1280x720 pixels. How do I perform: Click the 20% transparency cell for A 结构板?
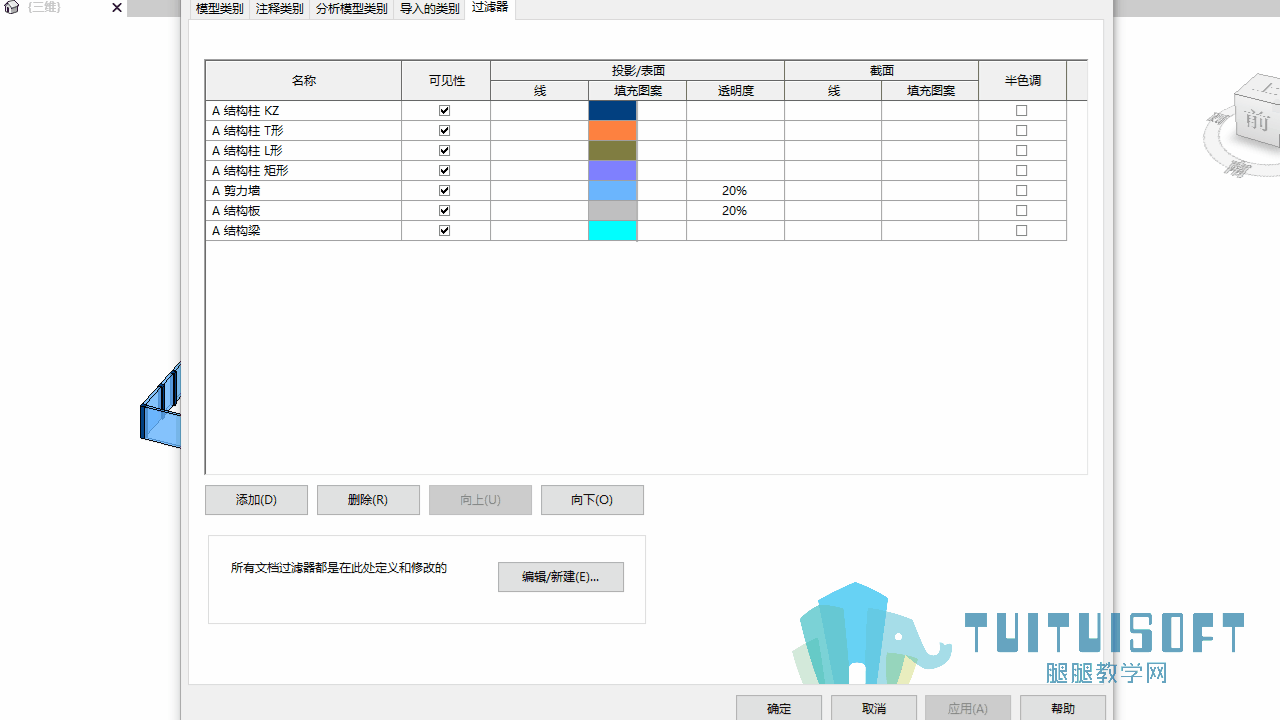click(735, 211)
